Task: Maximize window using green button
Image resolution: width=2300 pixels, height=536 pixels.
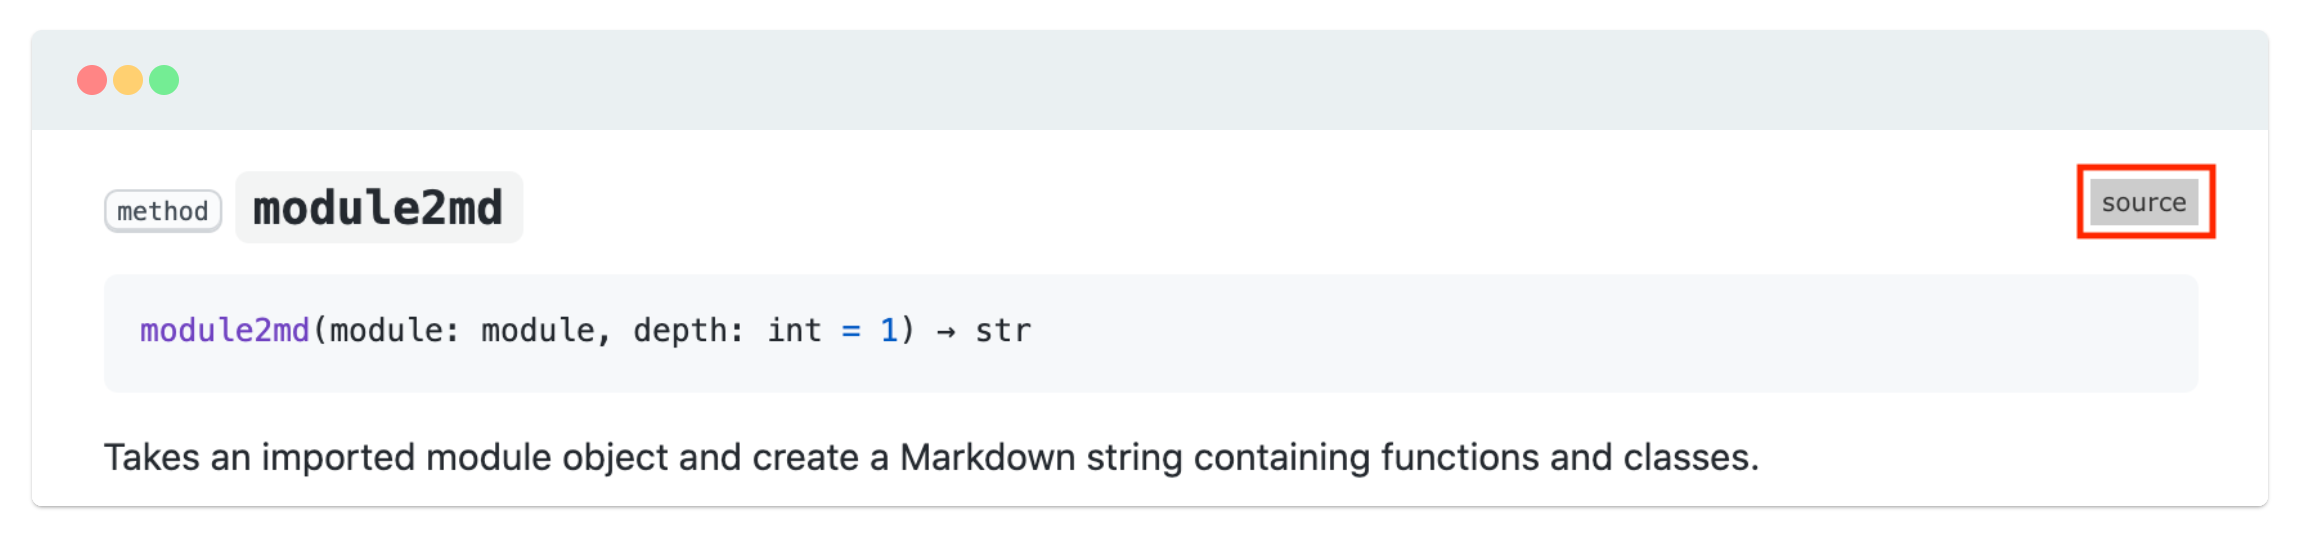Action: click(164, 80)
